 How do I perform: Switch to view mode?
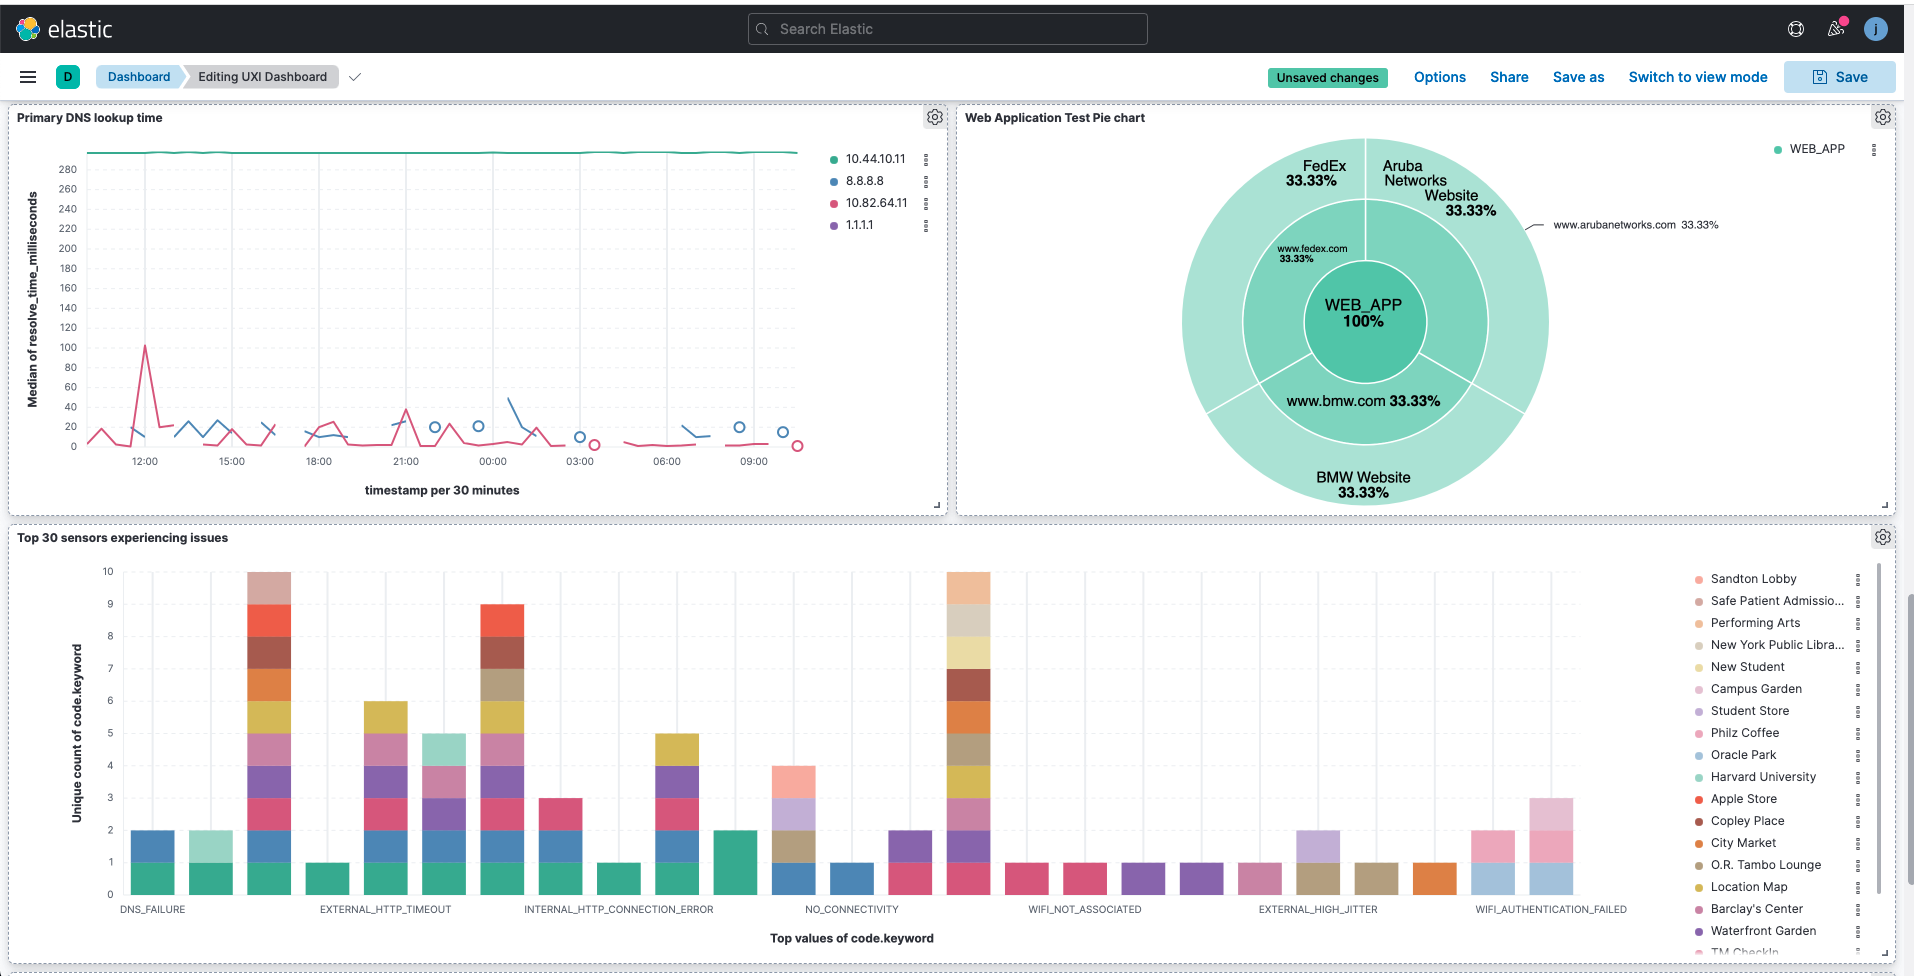point(1698,77)
